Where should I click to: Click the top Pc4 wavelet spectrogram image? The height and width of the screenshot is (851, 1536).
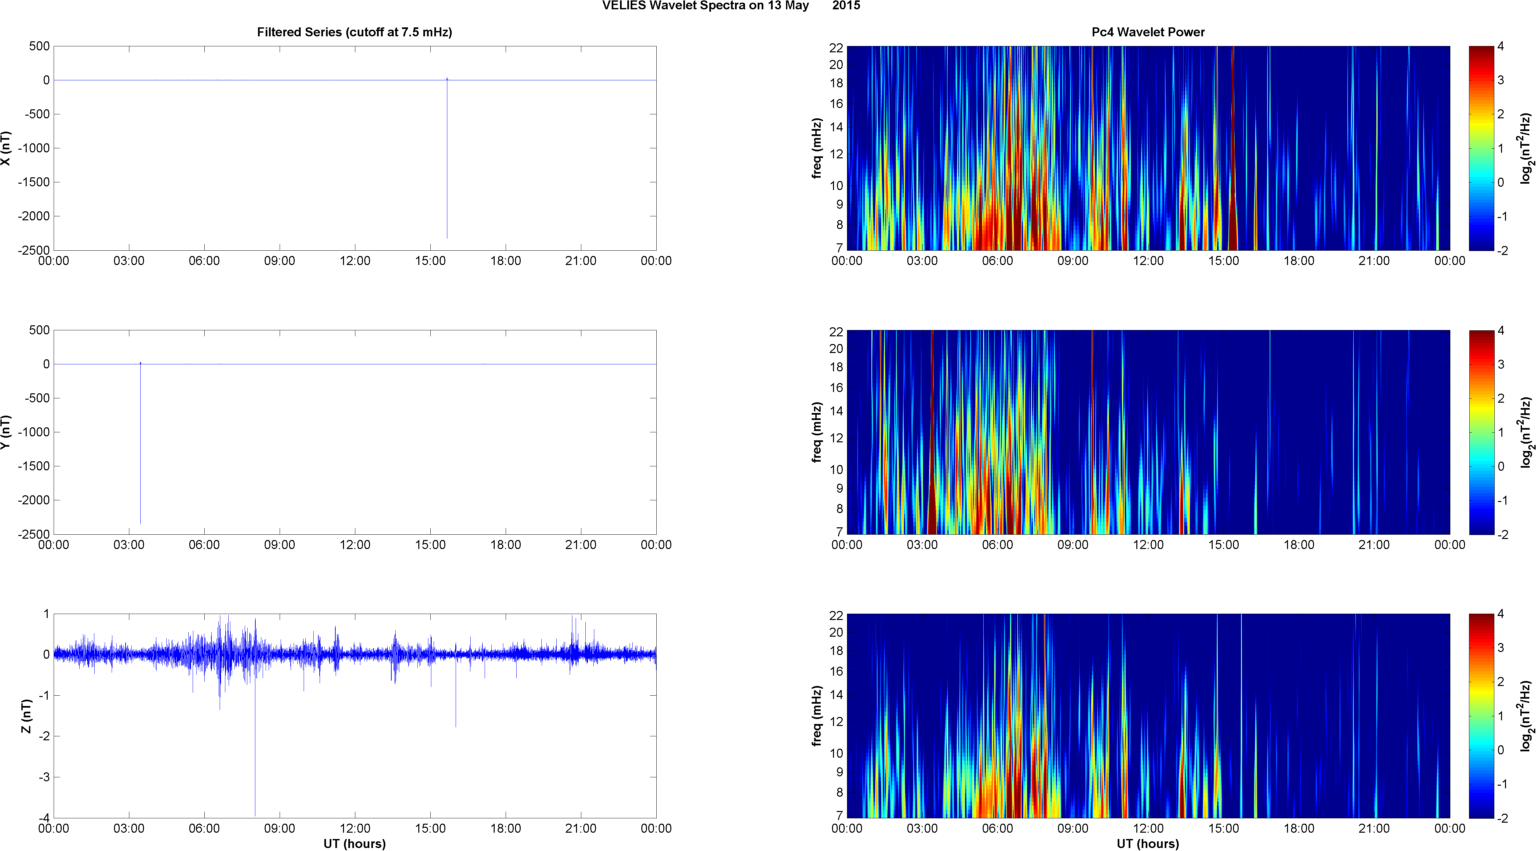(x=1147, y=148)
